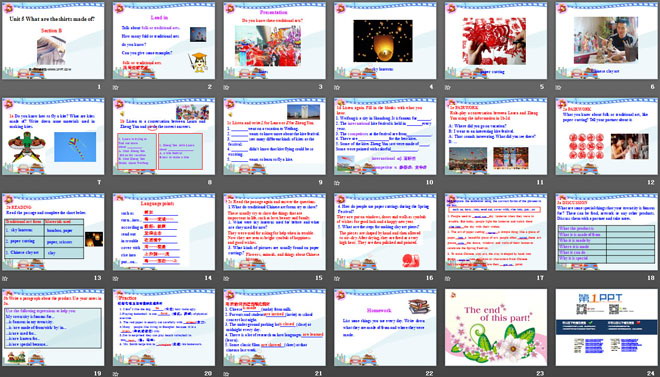This screenshot has width=660, height=377.
Task: Select slide 22 'Homework' thumbnail
Action: [x=385, y=327]
